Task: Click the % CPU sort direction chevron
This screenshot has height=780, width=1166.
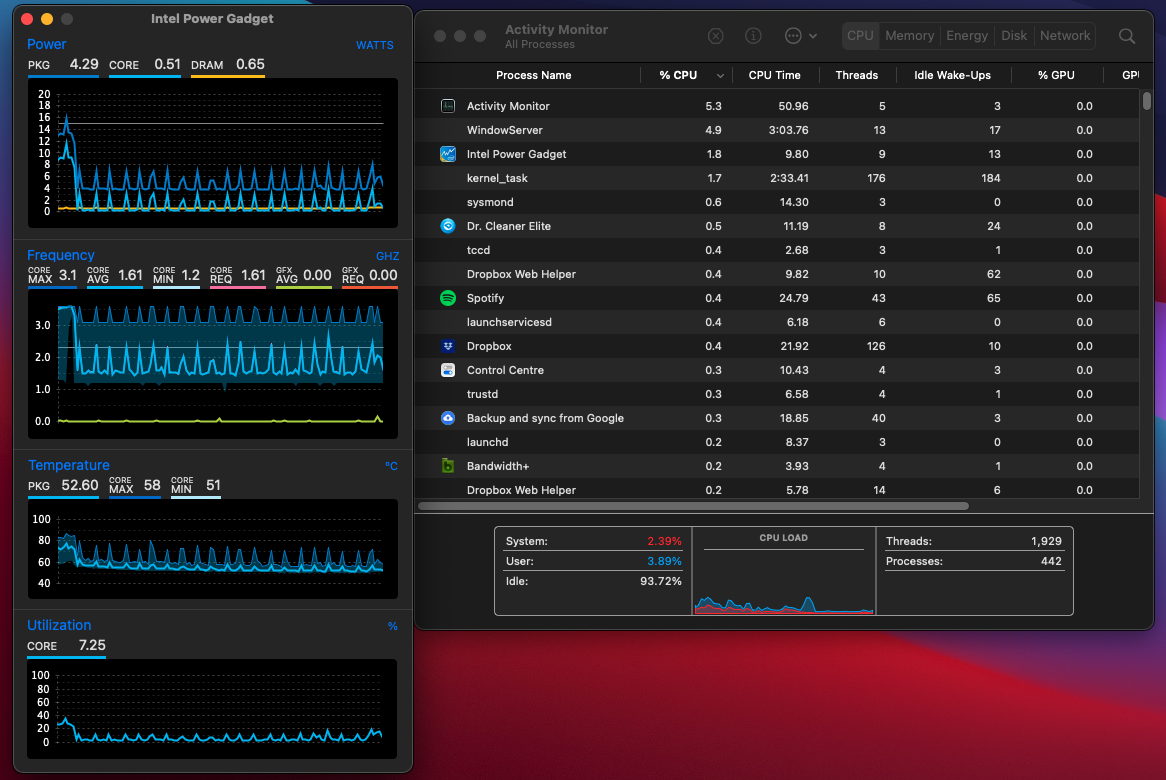Action: click(719, 75)
